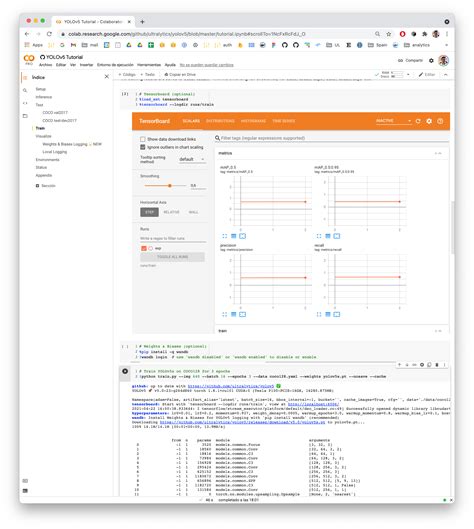Fit recall chart domain to data
This screenshot has height=529, width=474.
click(x=337, y=314)
